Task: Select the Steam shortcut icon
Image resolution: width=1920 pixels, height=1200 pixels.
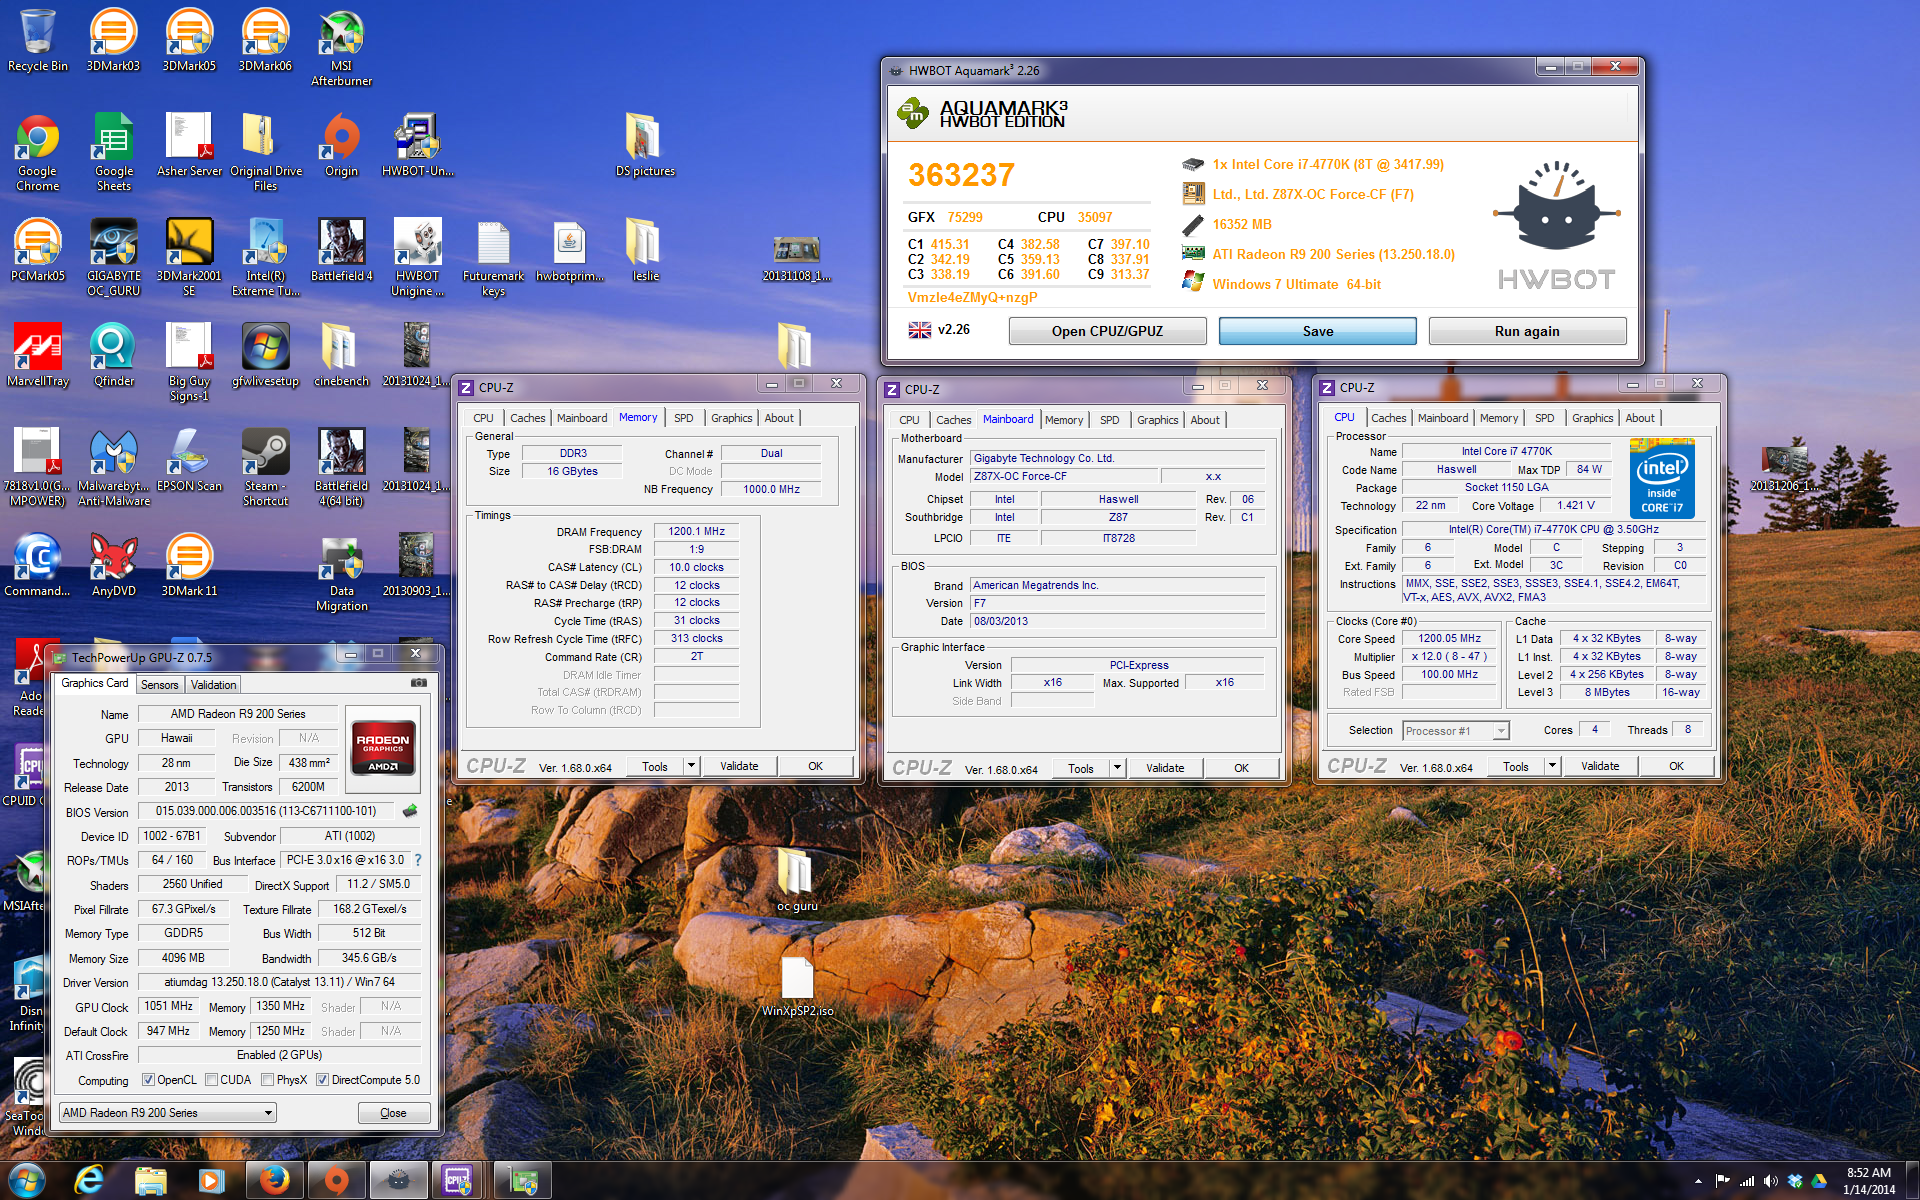Action: (x=265, y=467)
